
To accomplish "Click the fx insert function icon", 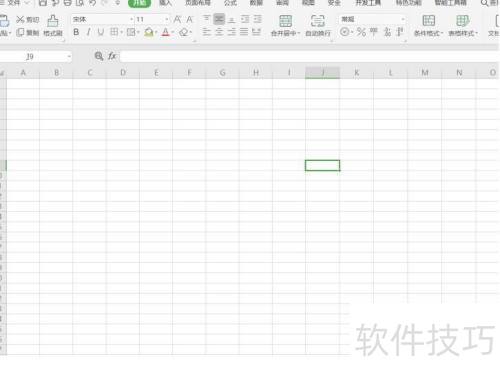I will (112, 56).
